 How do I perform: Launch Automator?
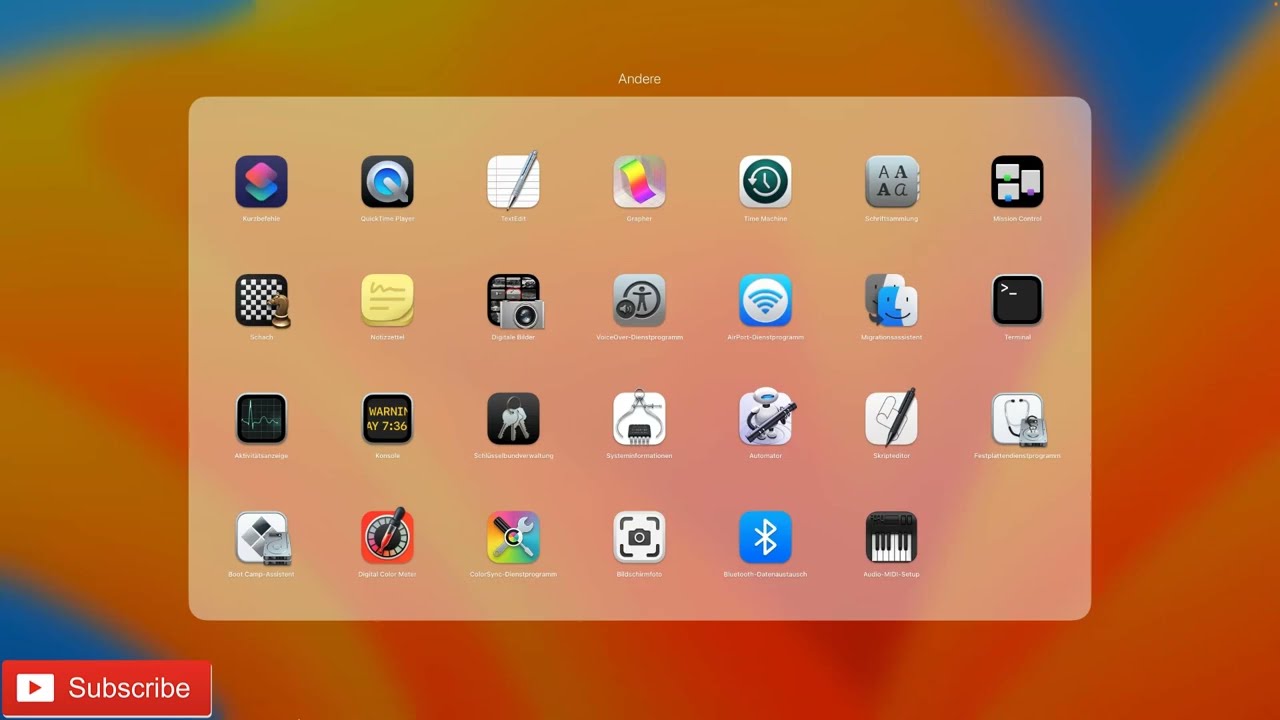765,417
